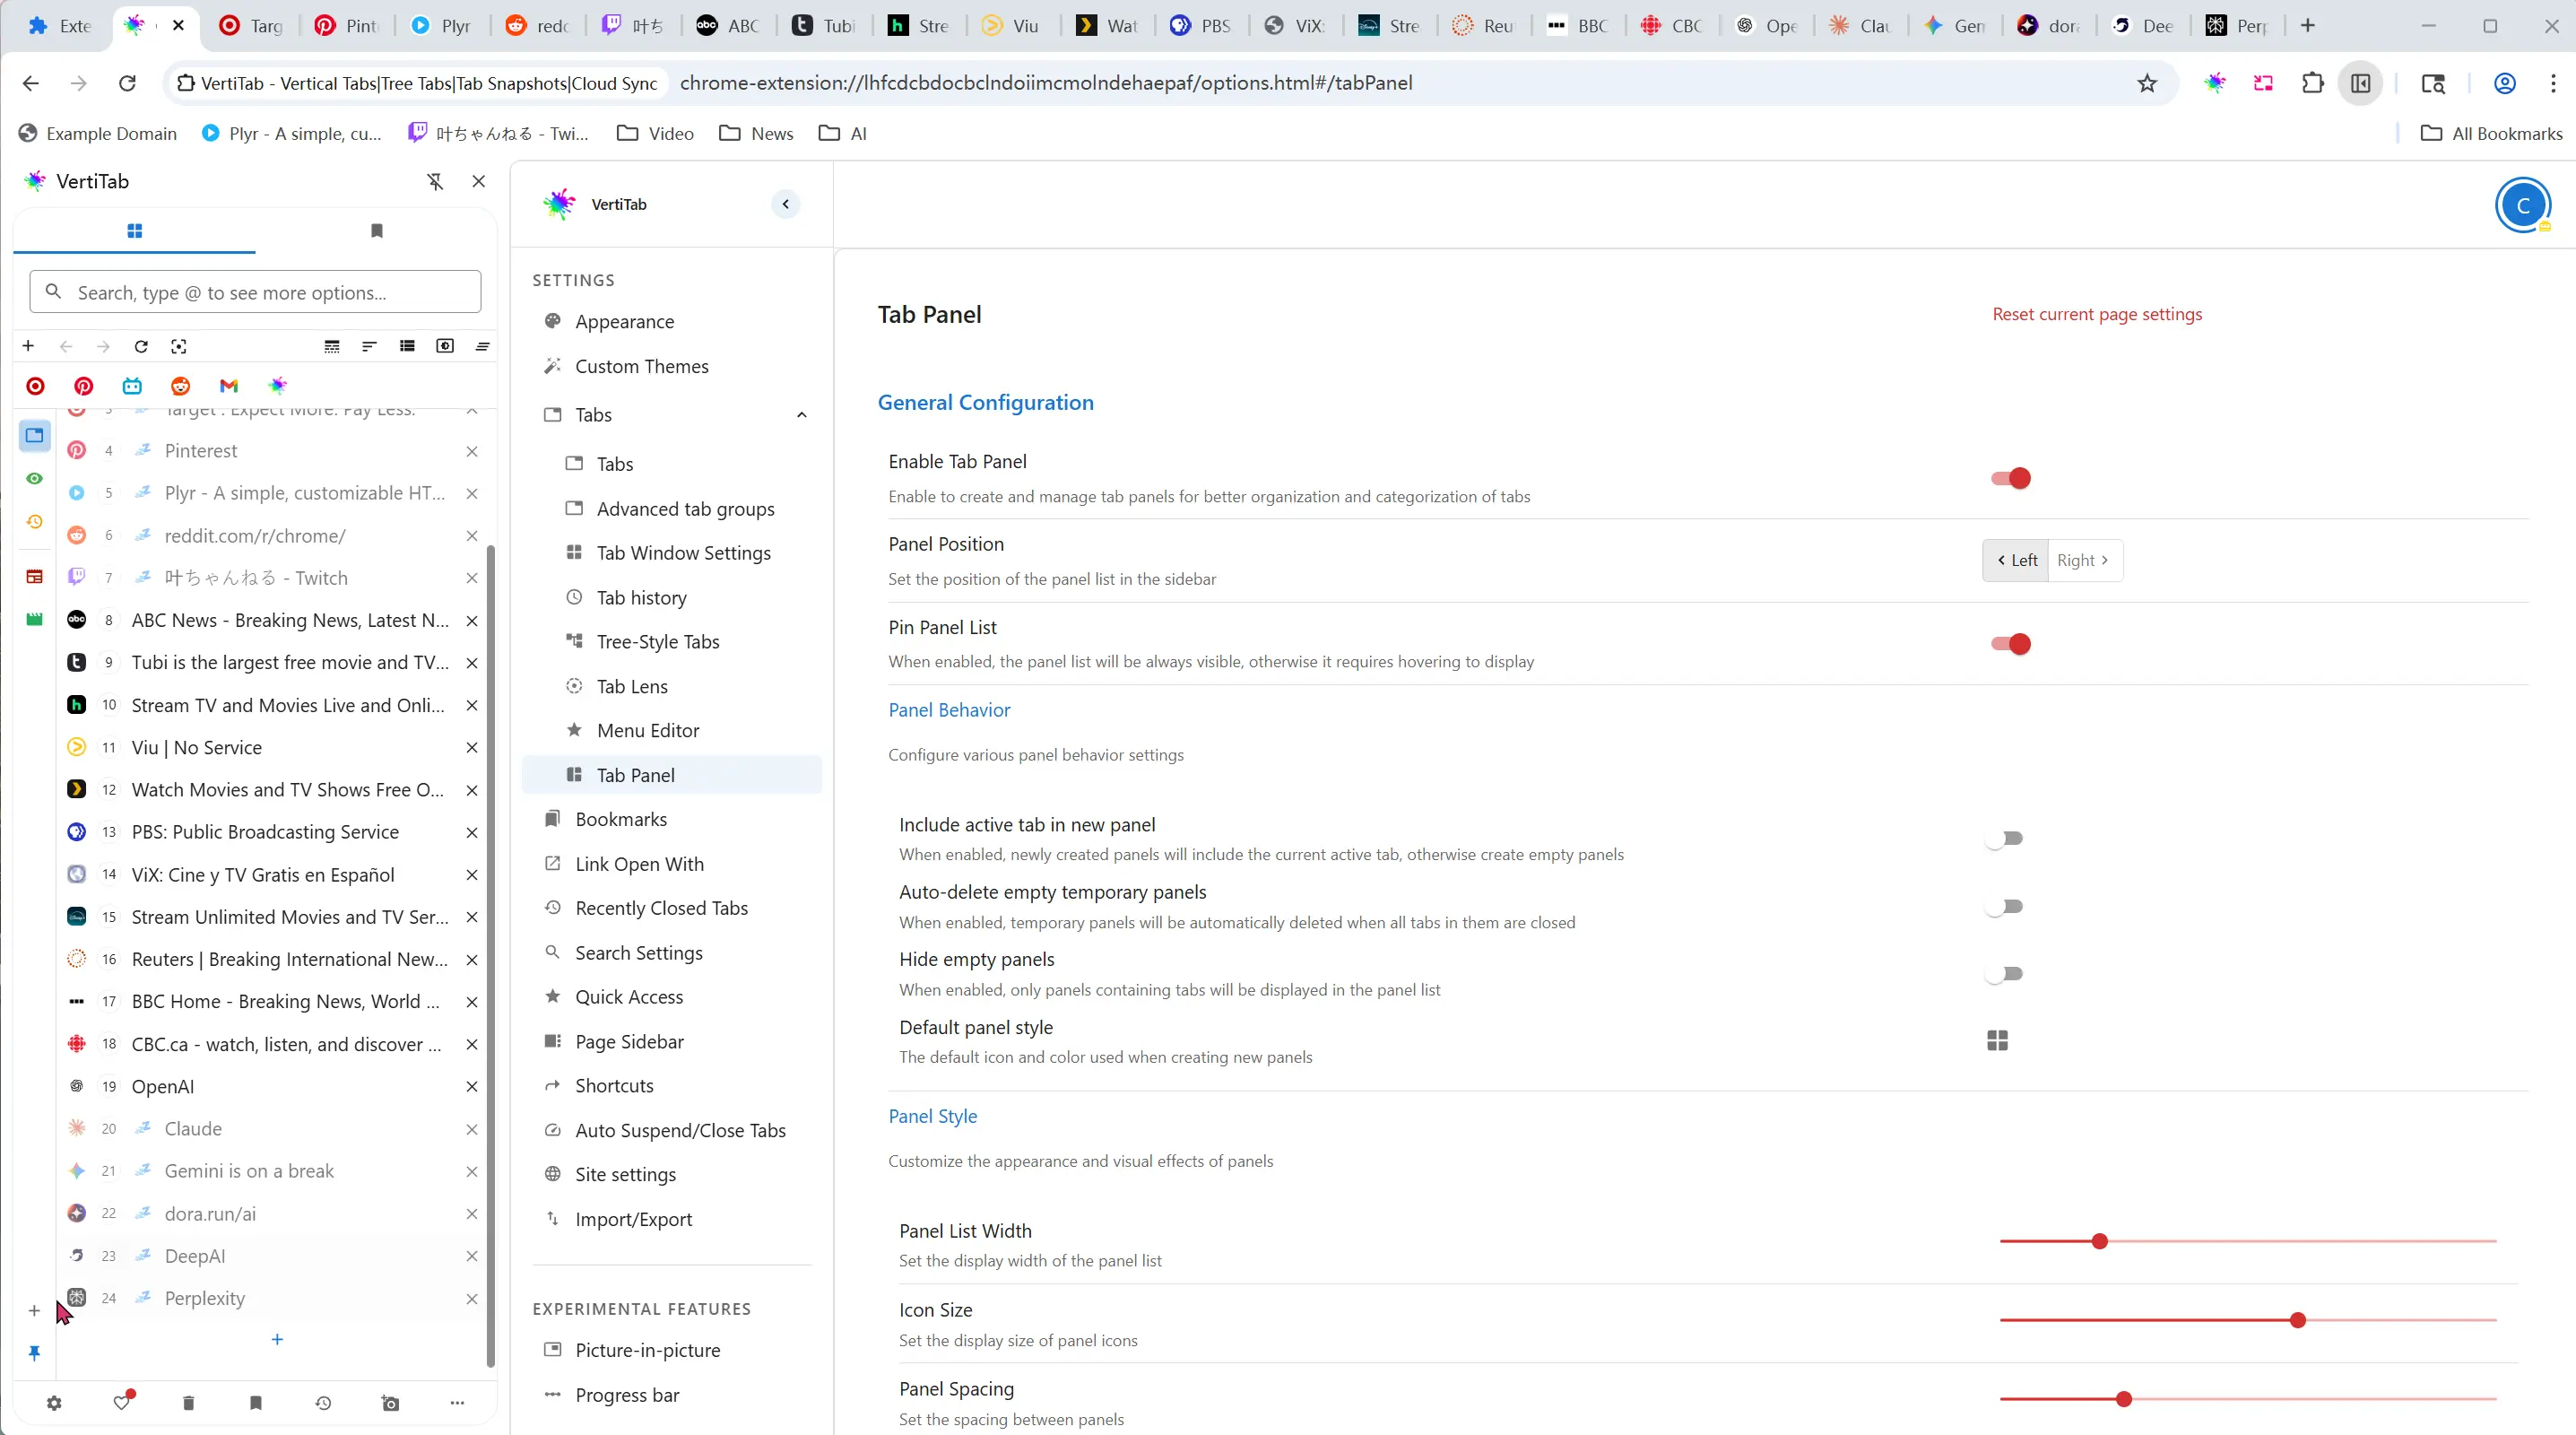Enable Auto-delete empty temporary panels

pos(2005,906)
